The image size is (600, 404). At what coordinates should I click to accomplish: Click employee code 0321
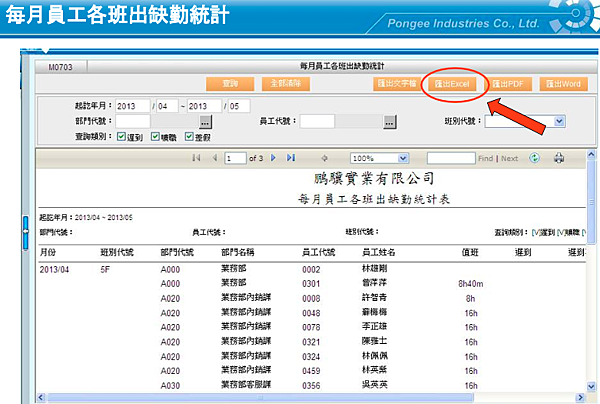click(x=311, y=342)
